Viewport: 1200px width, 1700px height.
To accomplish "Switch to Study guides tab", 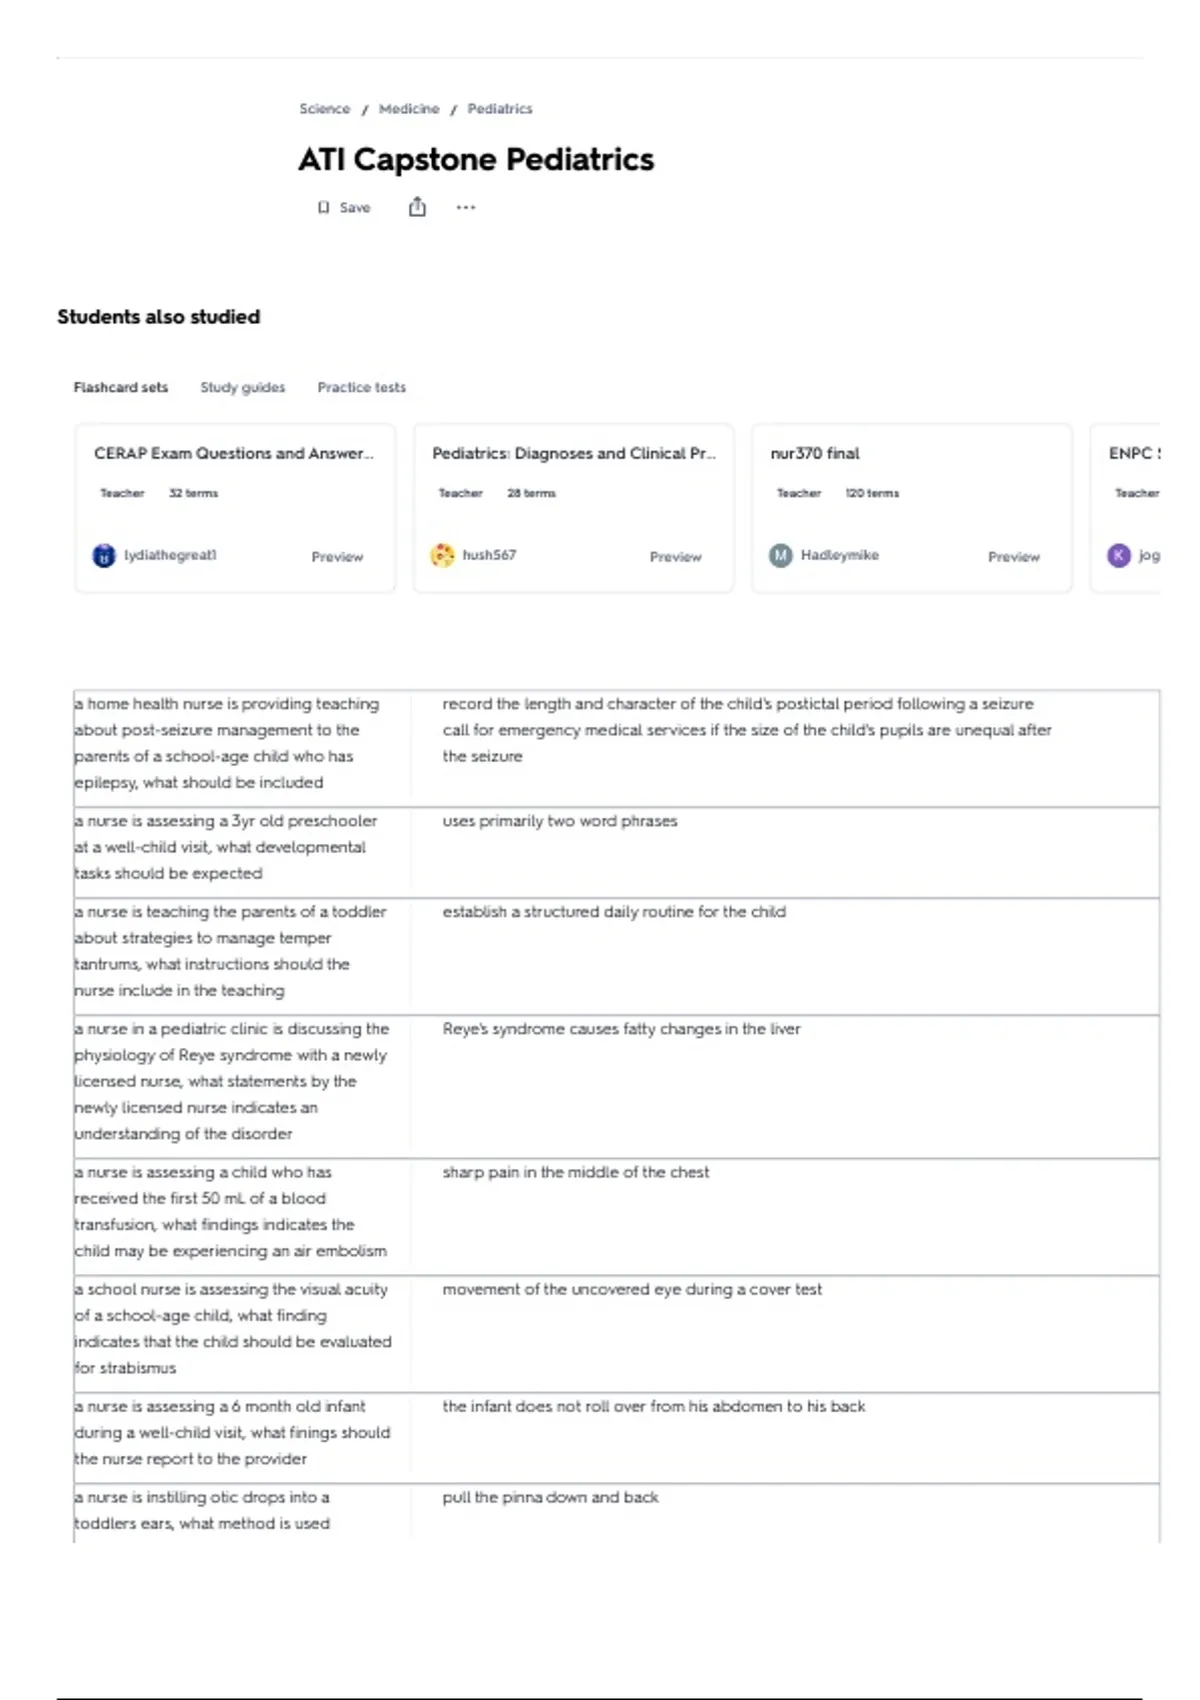I will point(242,387).
